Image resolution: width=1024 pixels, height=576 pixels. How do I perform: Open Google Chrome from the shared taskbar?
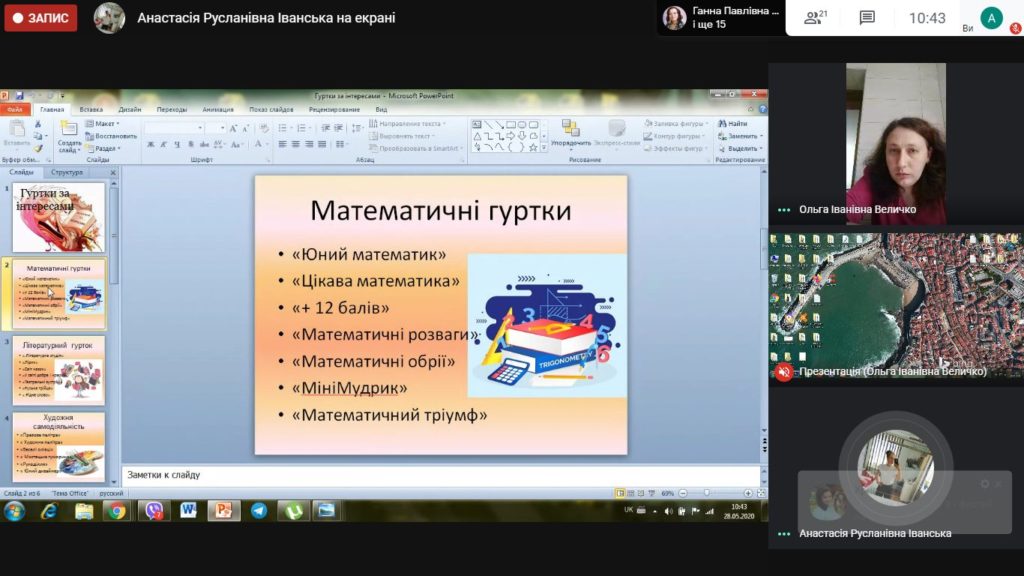click(x=118, y=511)
